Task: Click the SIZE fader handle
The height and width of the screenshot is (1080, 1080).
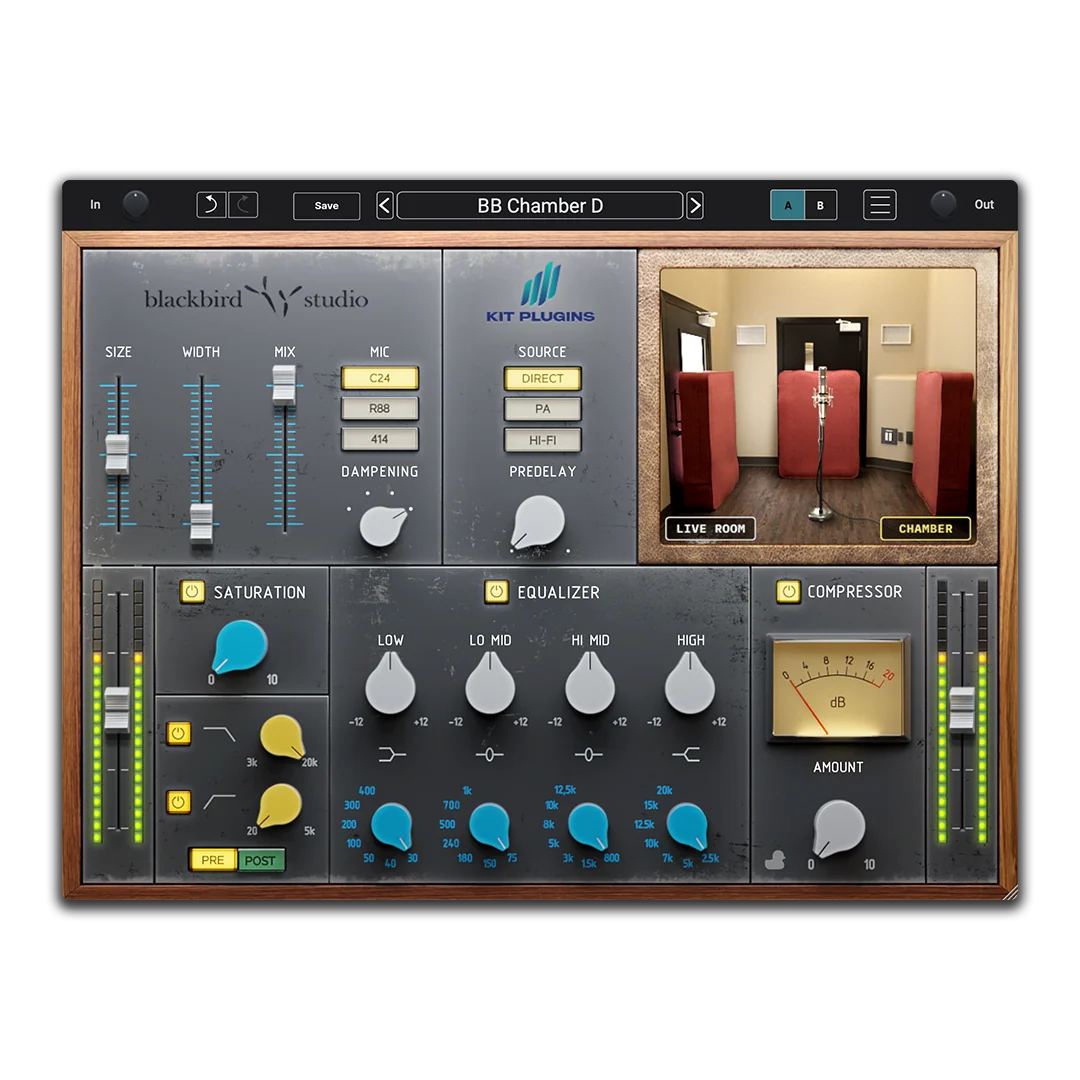Action: coord(118,454)
